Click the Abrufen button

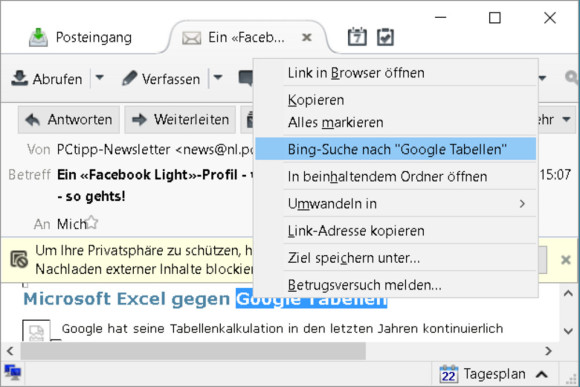(47, 78)
